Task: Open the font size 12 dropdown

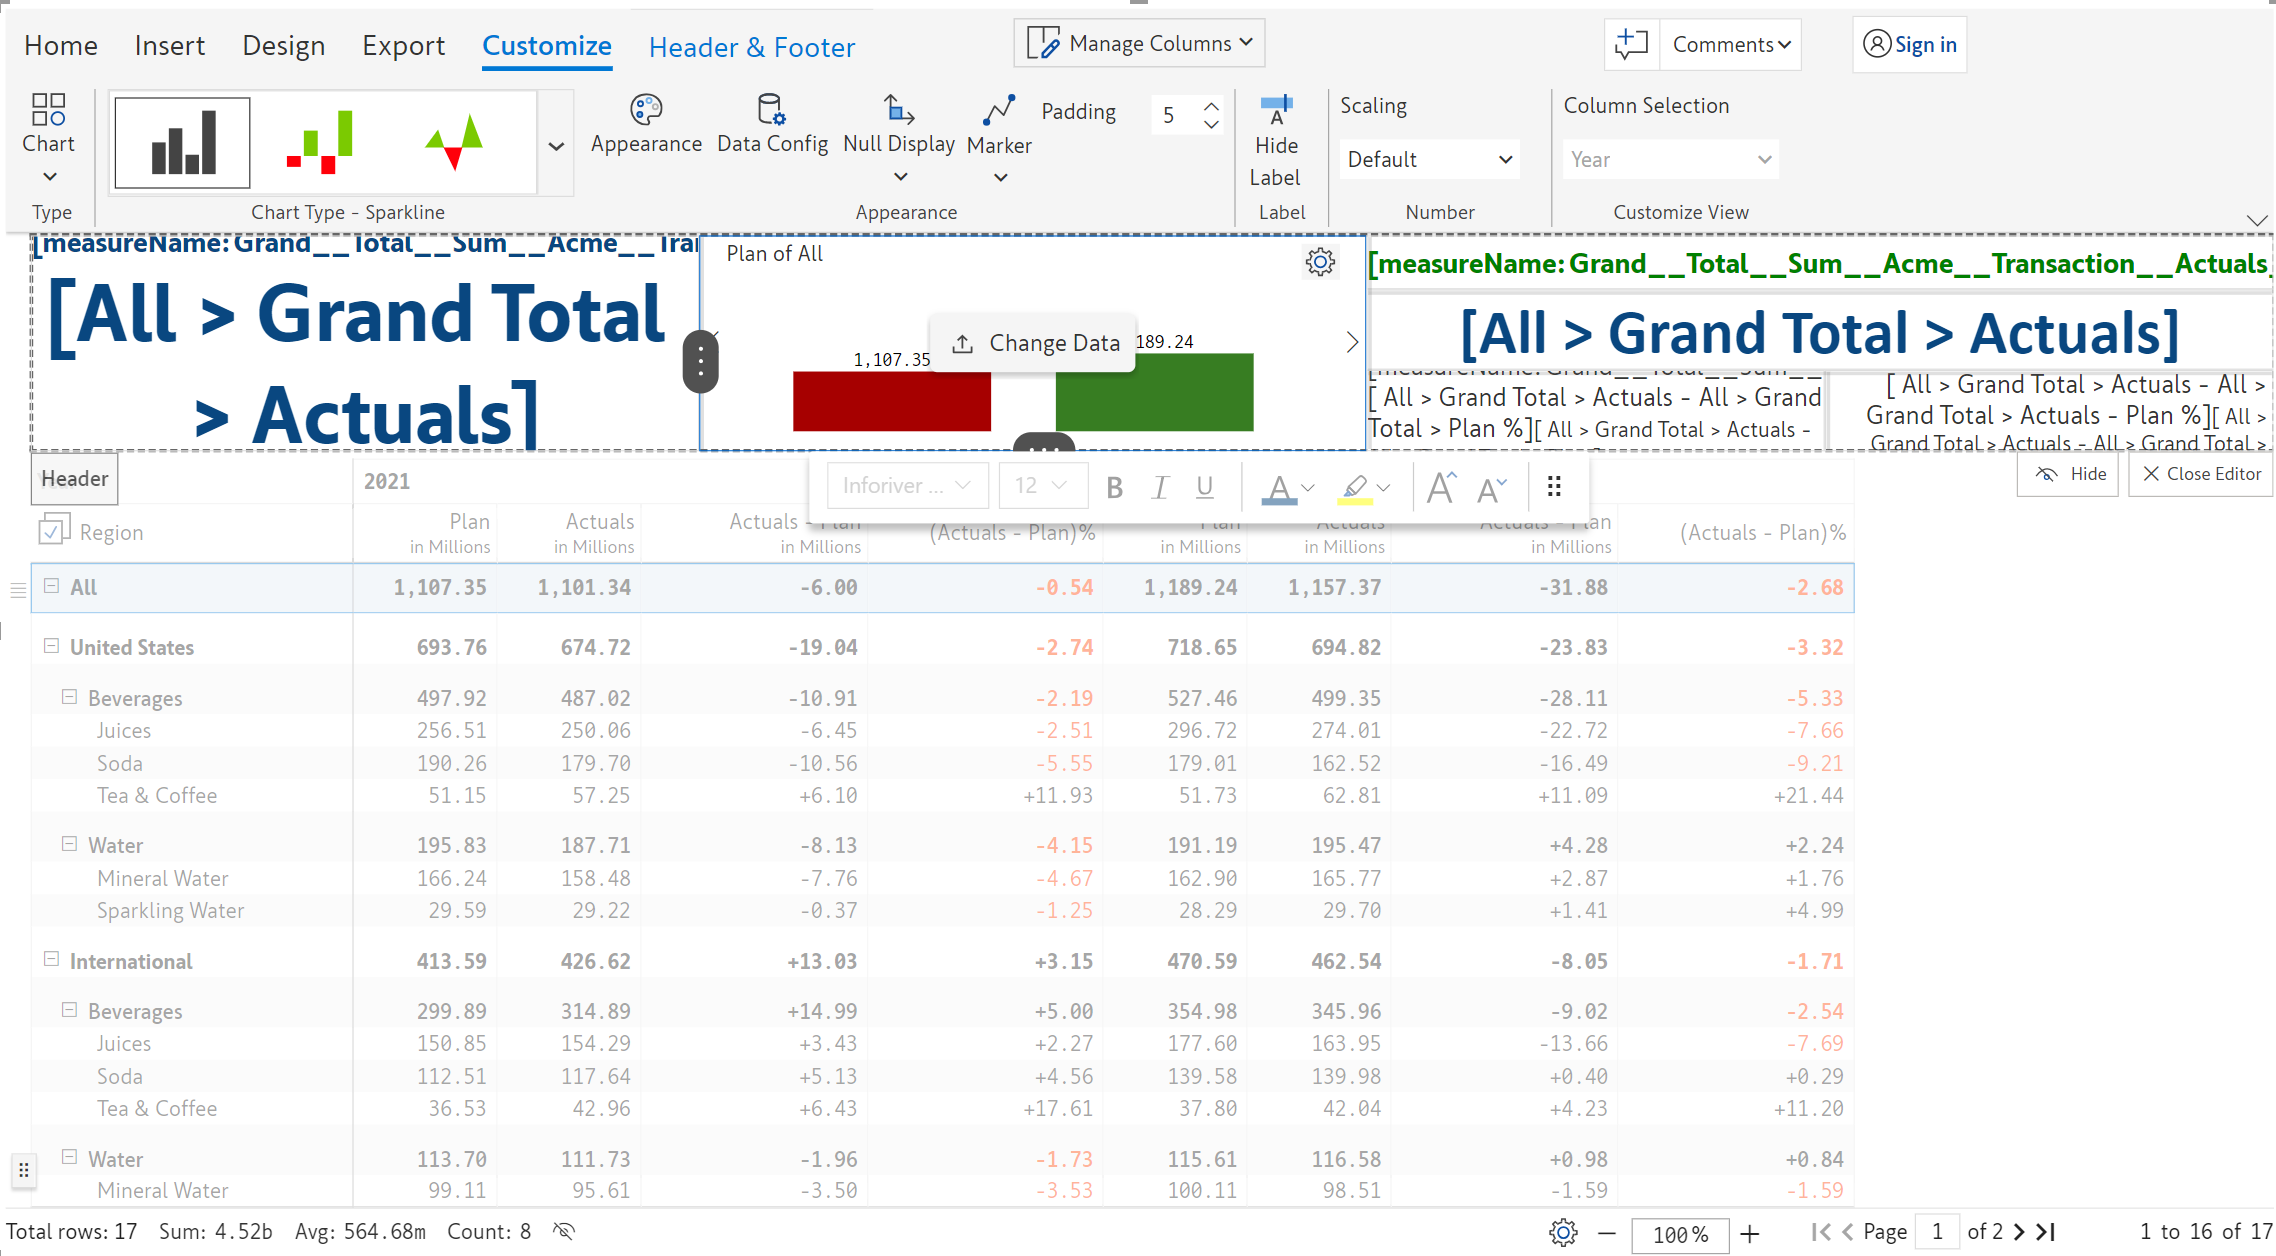Action: click(1042, 486)
